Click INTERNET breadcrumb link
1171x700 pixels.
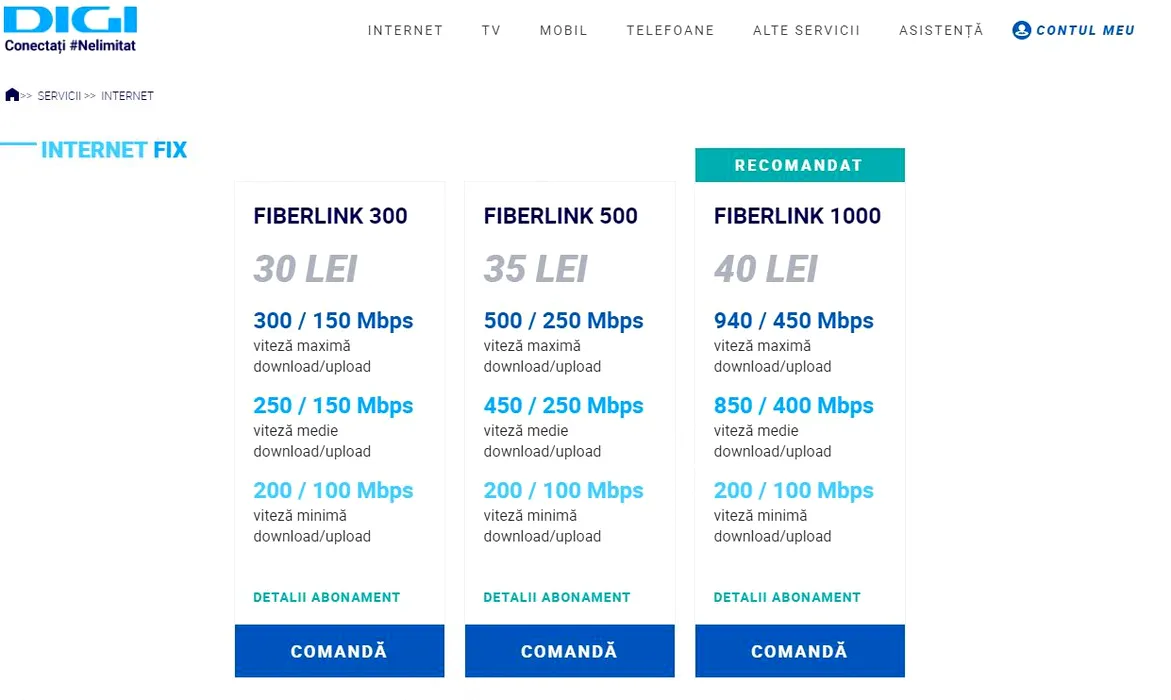[127, 96]
